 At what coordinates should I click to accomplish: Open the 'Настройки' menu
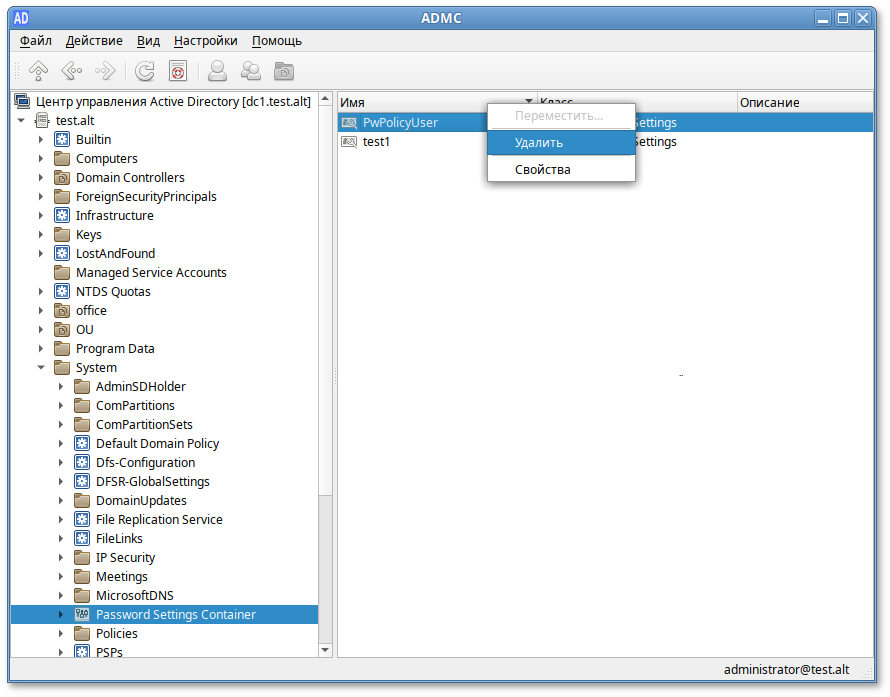[x=205, y=41]
